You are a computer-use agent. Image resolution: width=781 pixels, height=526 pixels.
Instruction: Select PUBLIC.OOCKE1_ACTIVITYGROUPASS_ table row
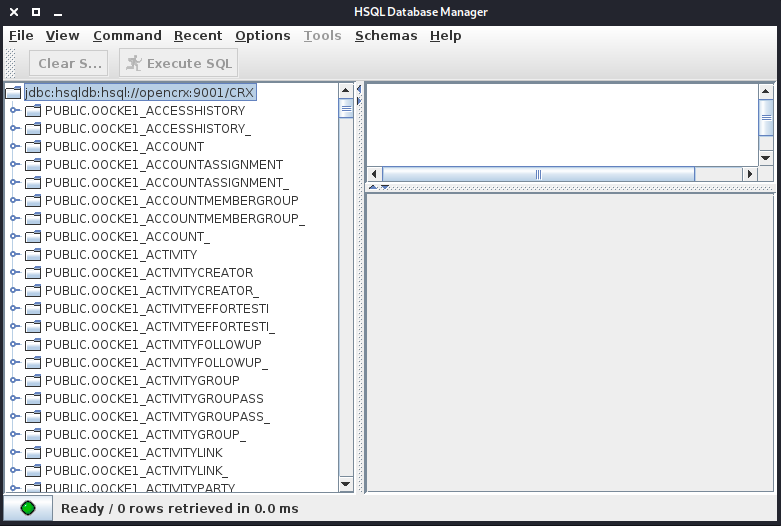157,416
